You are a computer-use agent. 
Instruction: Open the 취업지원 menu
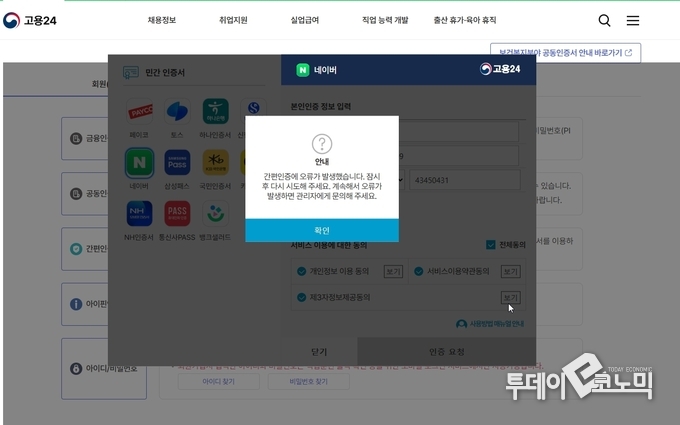tap(233, 20)
